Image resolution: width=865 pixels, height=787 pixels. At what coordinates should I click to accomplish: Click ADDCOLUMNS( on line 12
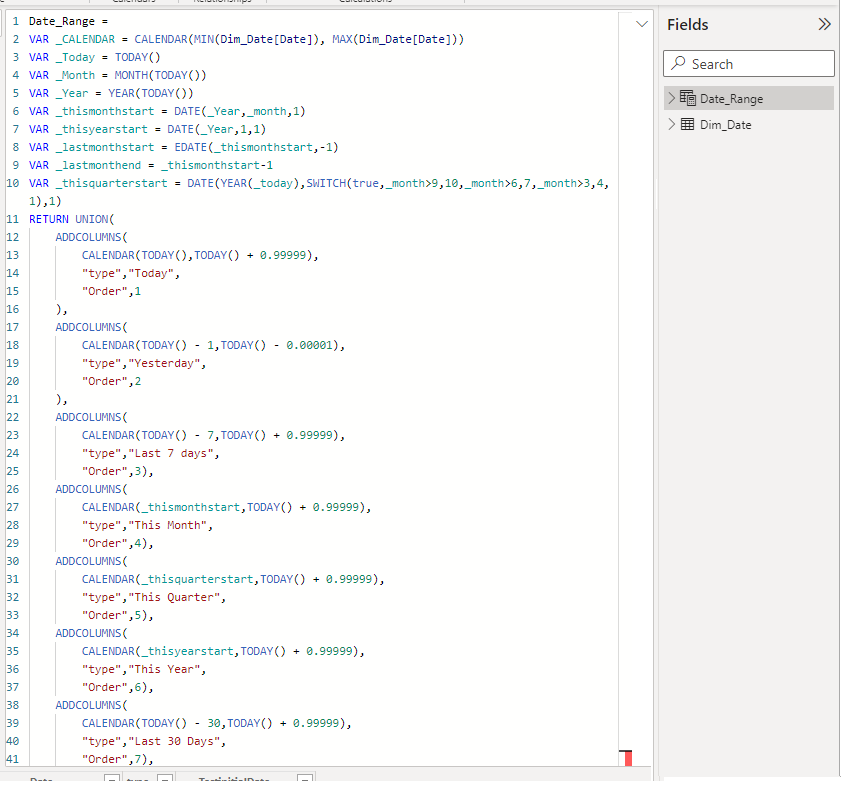(x=91, y=237)
